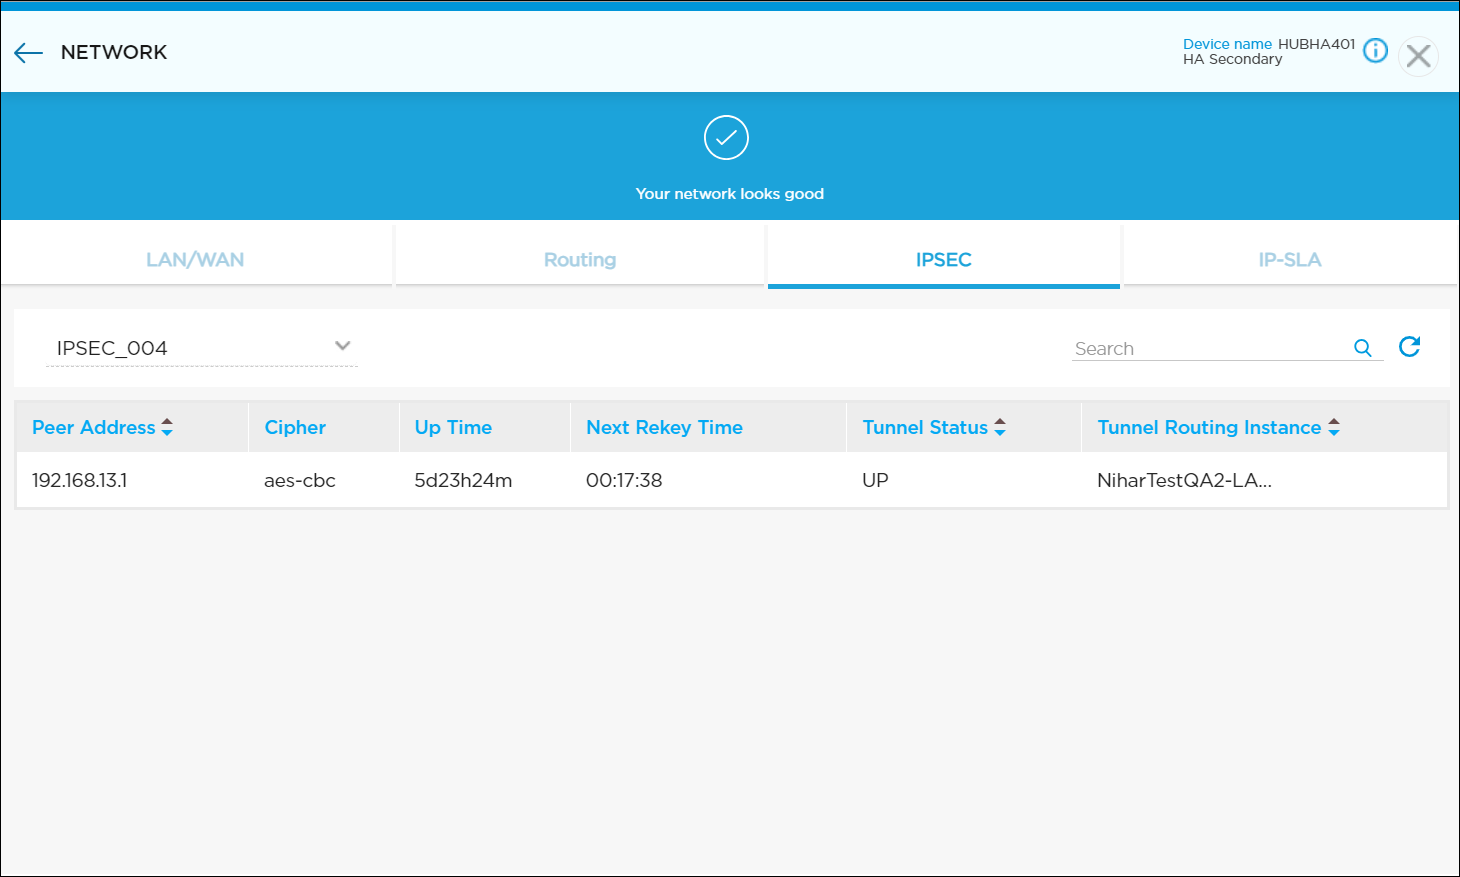The height and width of the screenshot is (877, 1460).
Task: Click the Device name link
Action: 1227,44
